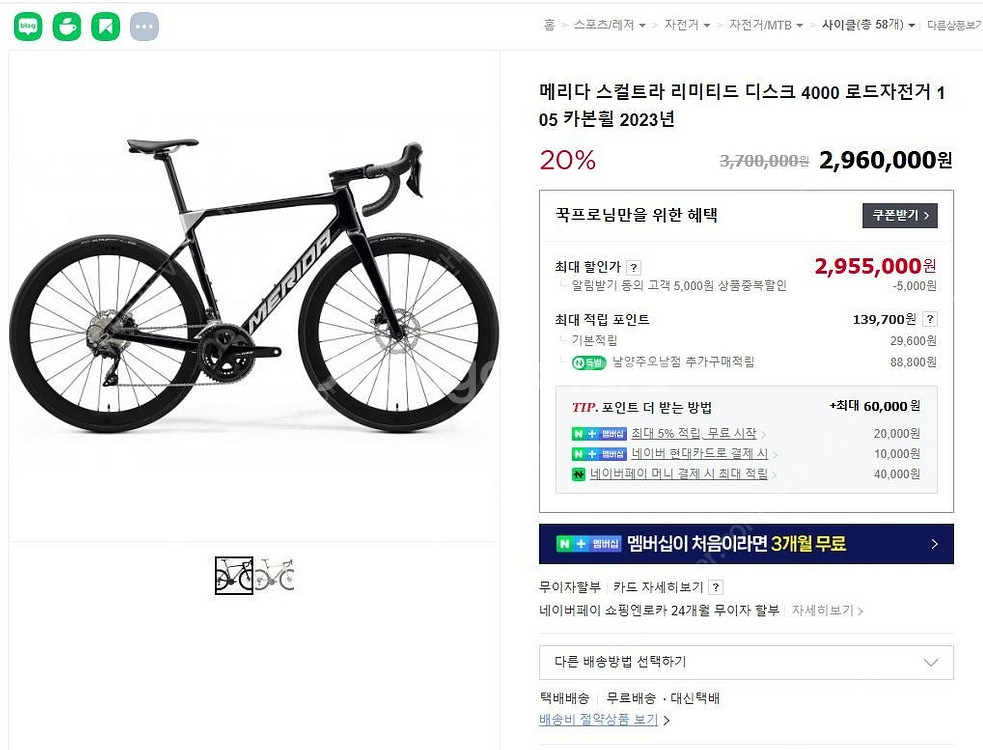983x750 pixels.
Task: Open 네이버페이 머니 결제 시 최대 적립 link
Action: [678, 474]
